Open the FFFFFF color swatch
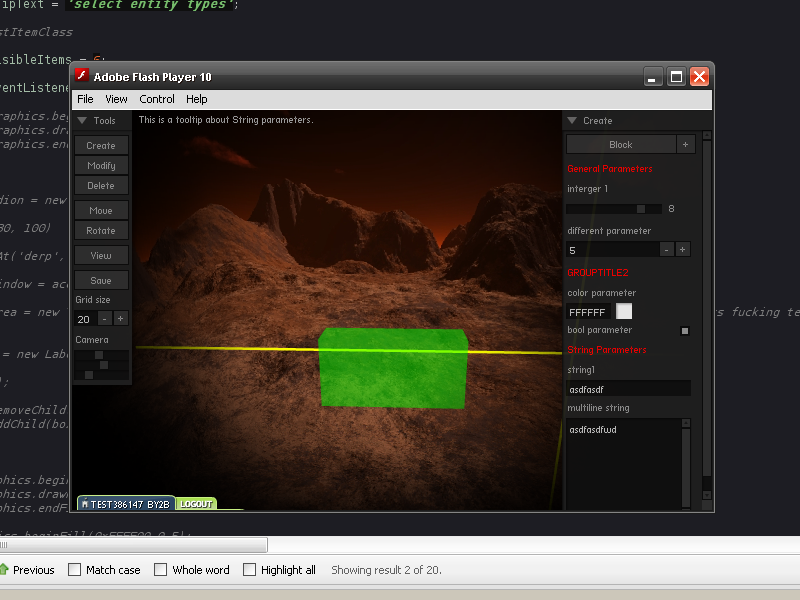The image size is (800, 600). coord(625,312)
